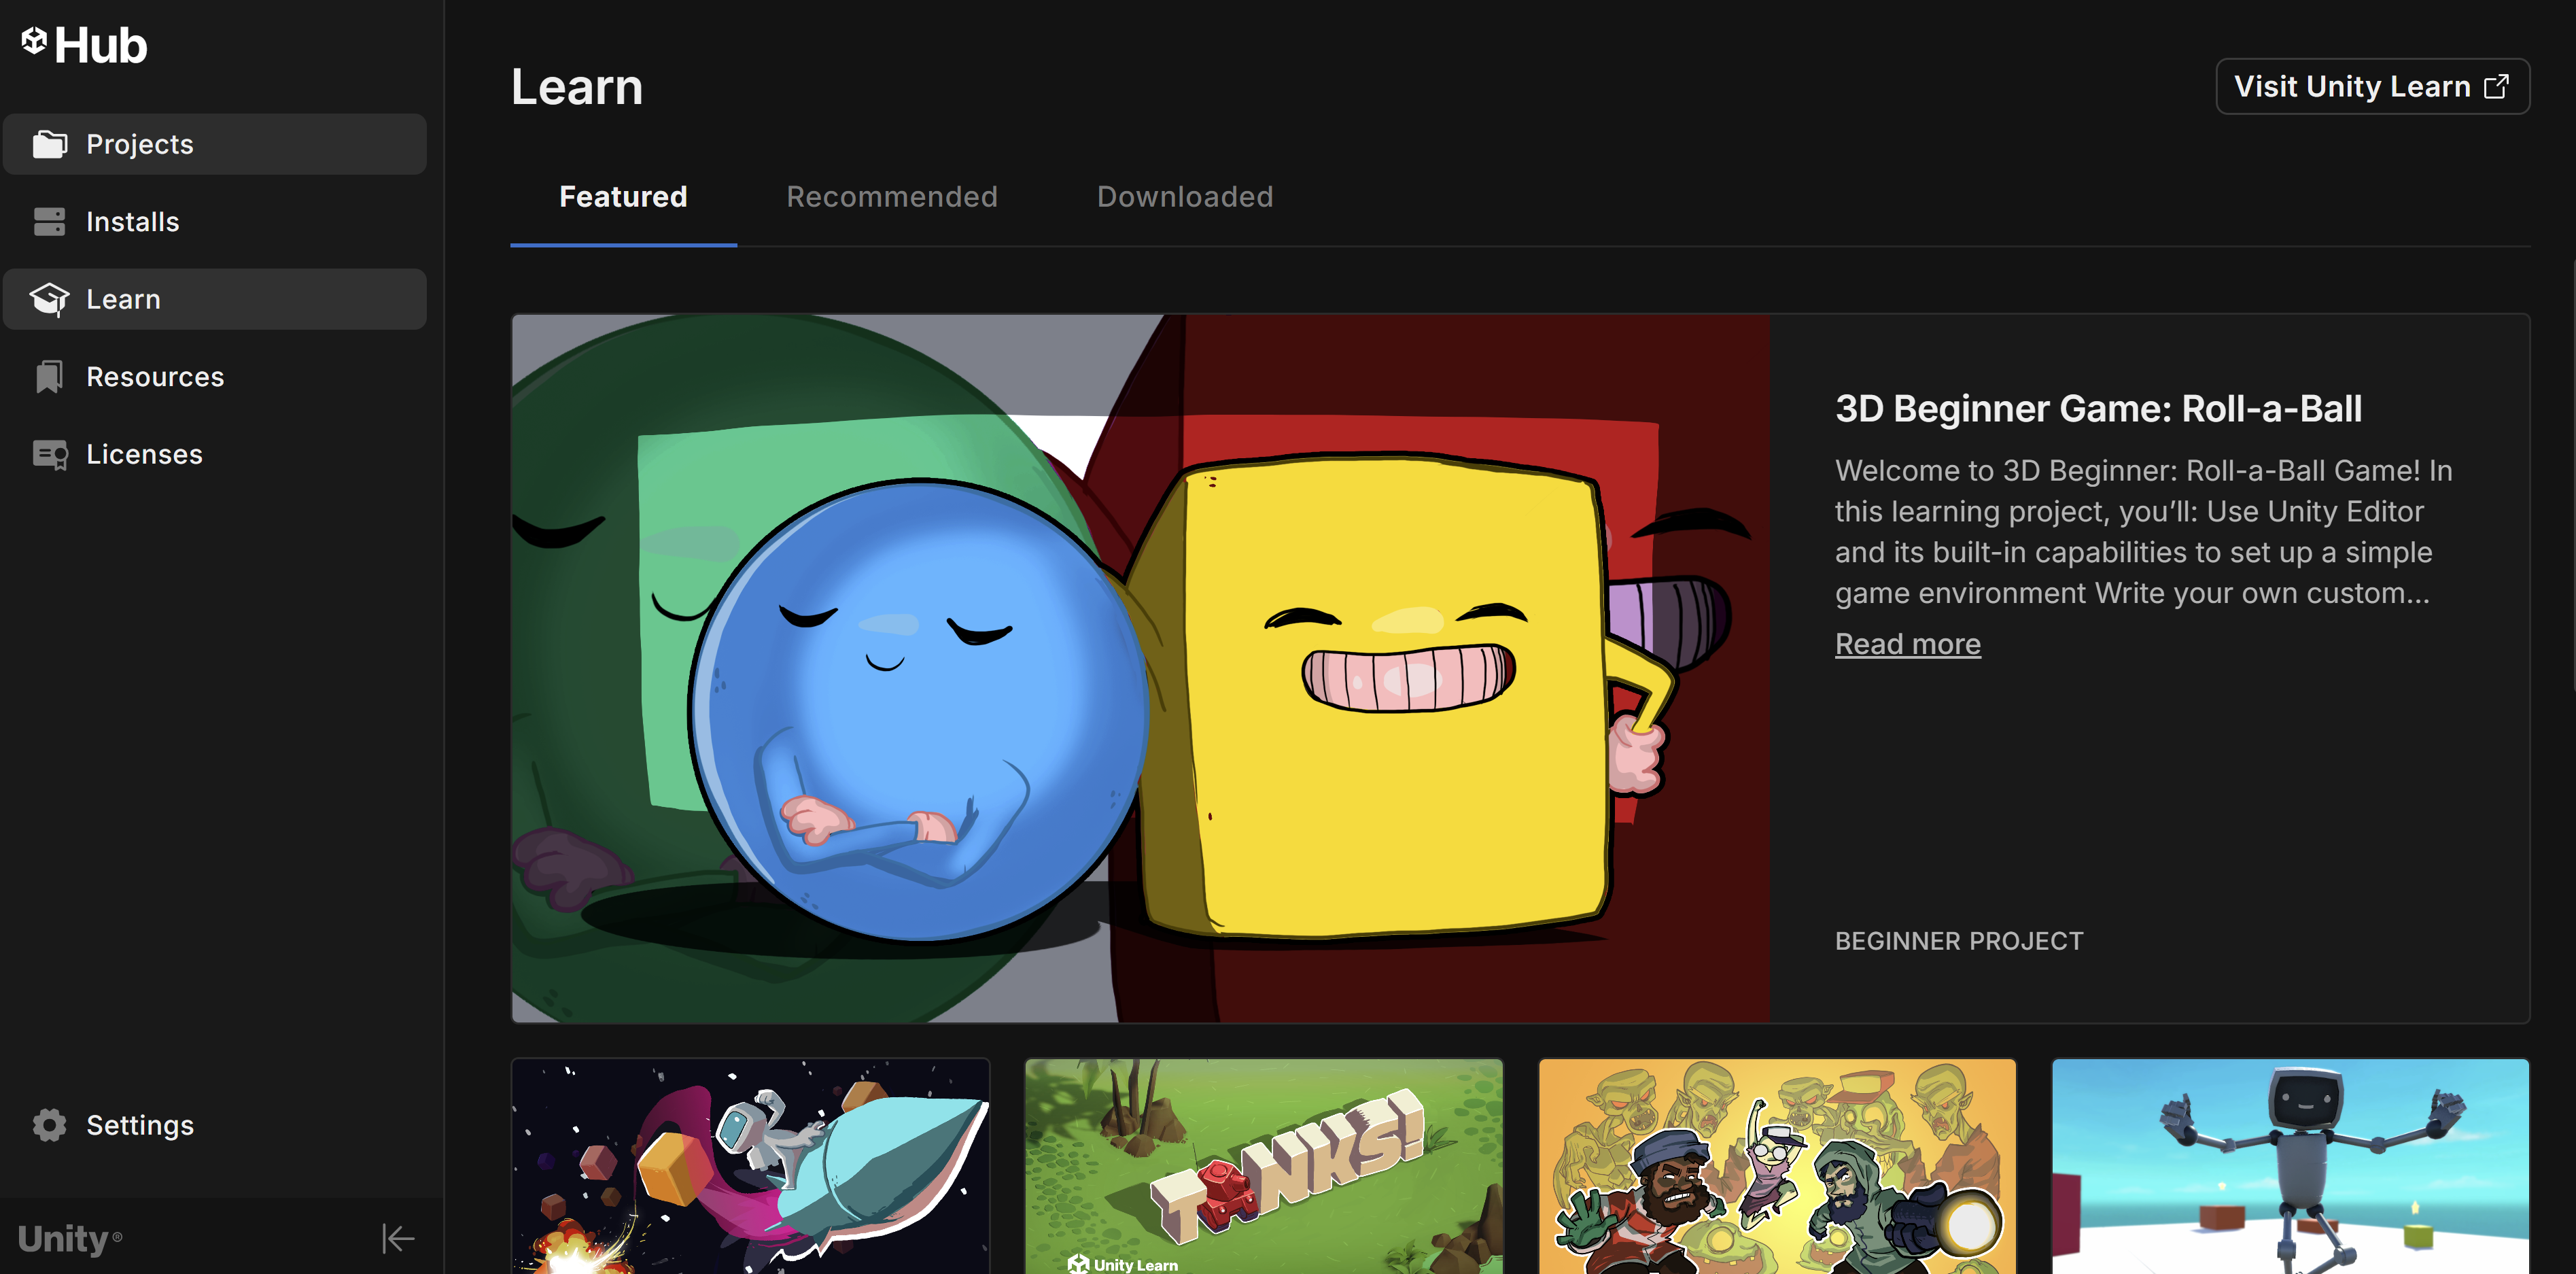Collapse the sidebar with the arrow icon
This screenshot has width=2576, height=1274.
pyautogui.click(x=397, y=1239)
